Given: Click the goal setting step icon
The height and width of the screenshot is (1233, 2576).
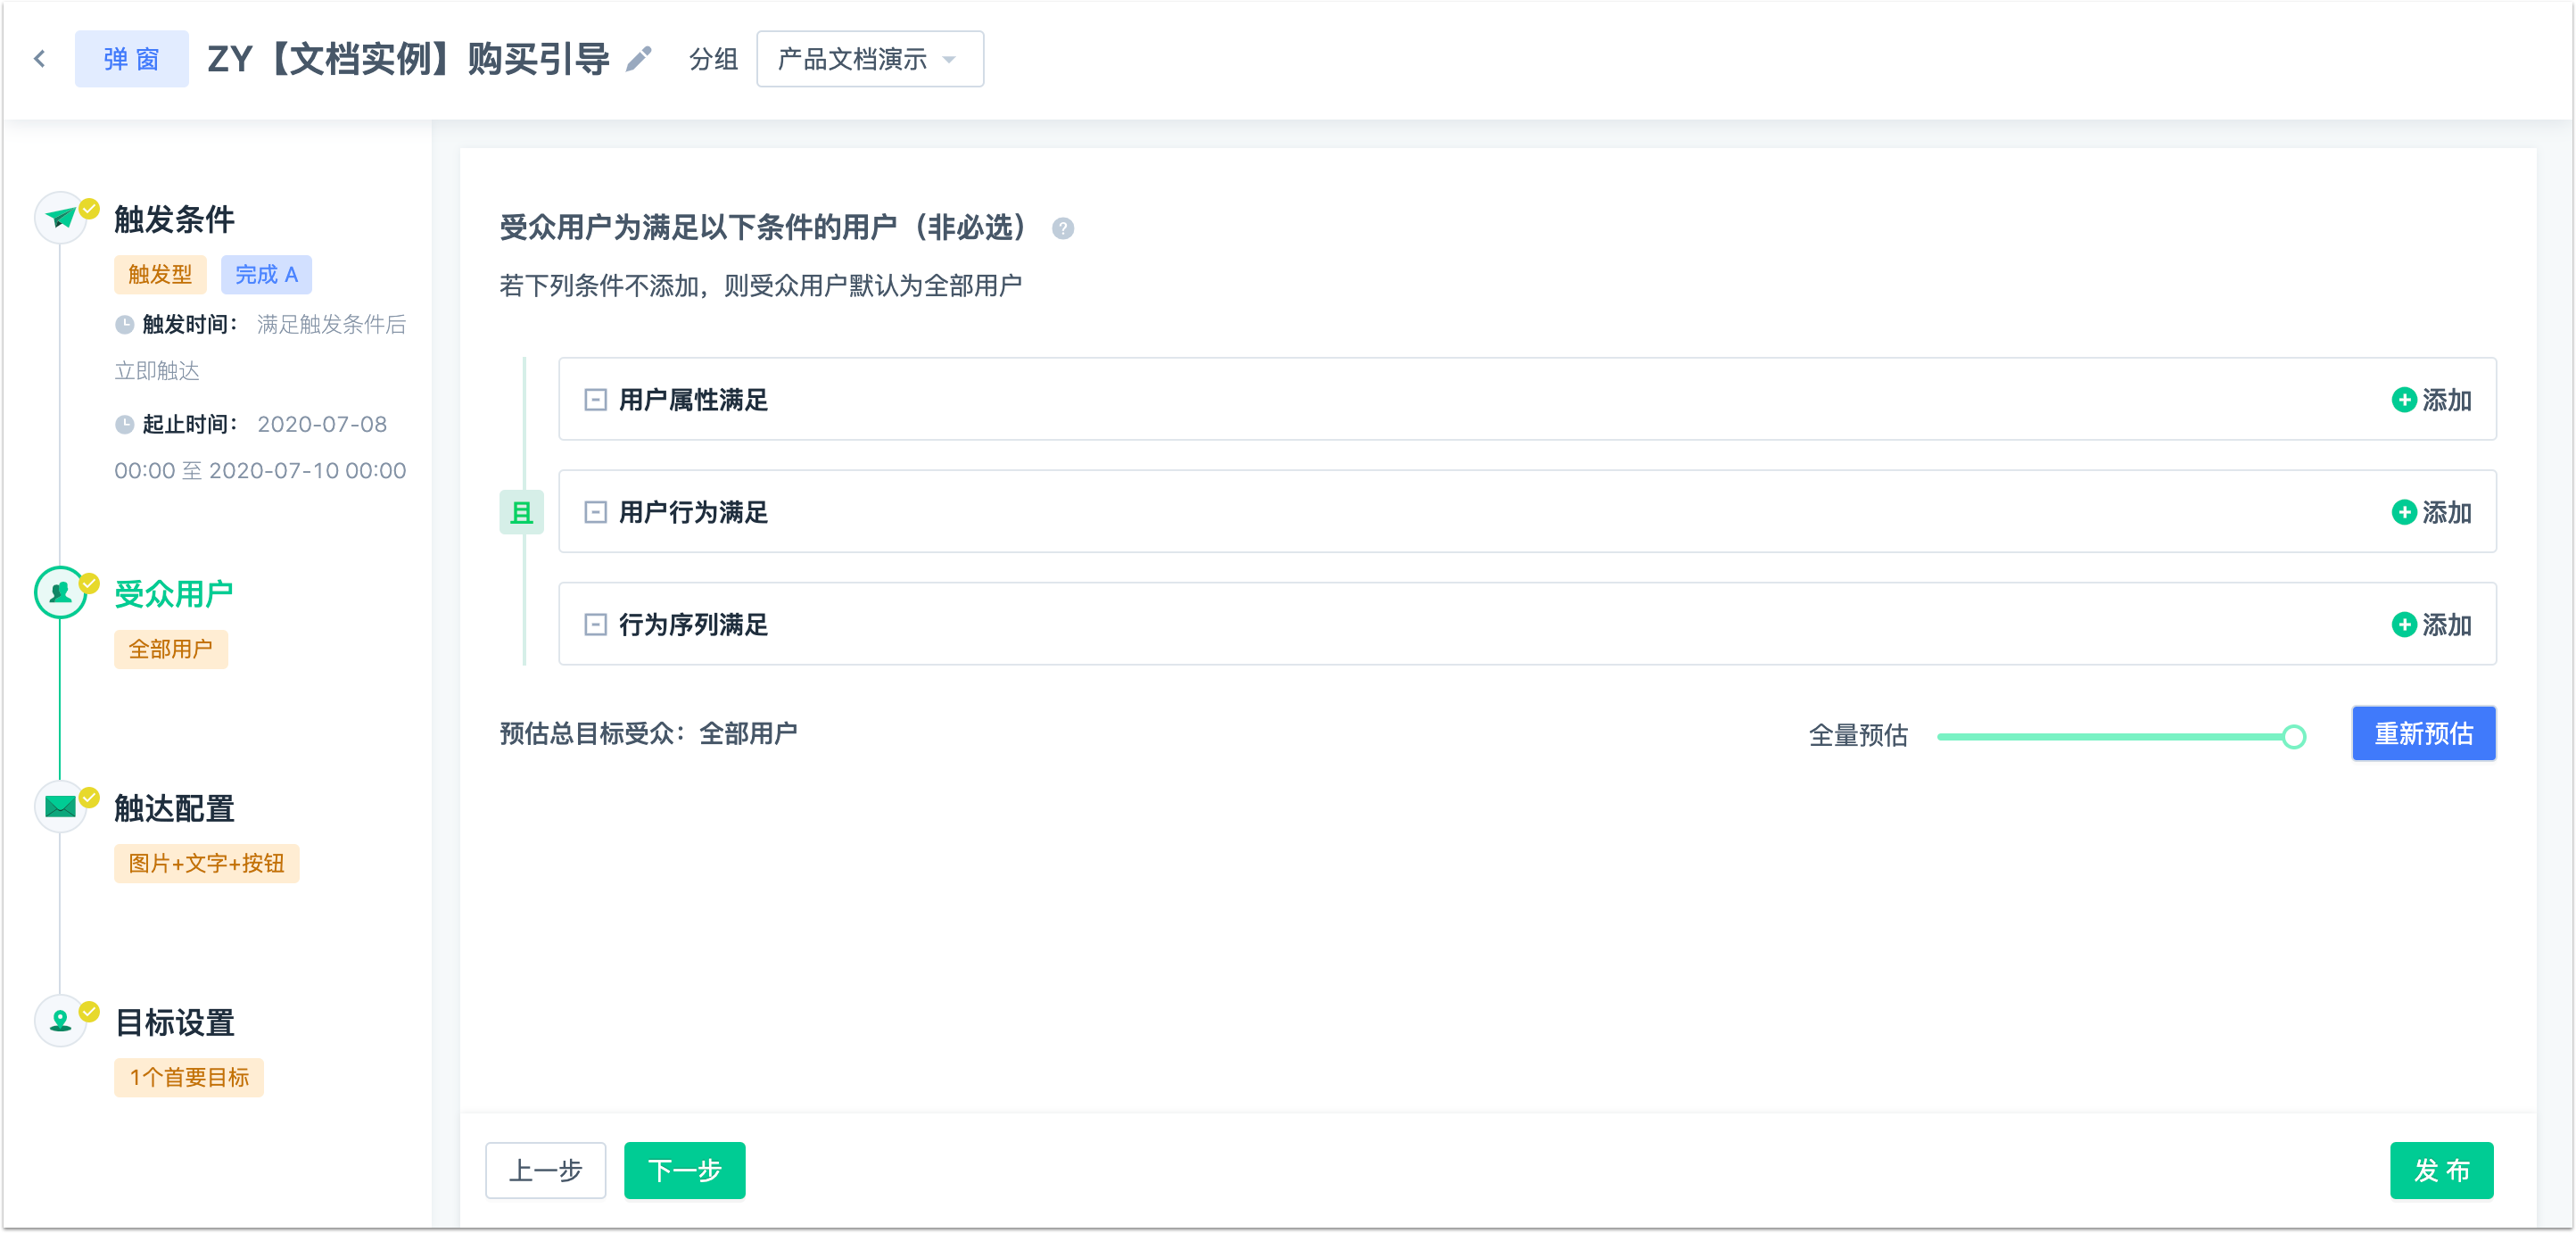Looking at the screenshot, I should pos(61,1020).
